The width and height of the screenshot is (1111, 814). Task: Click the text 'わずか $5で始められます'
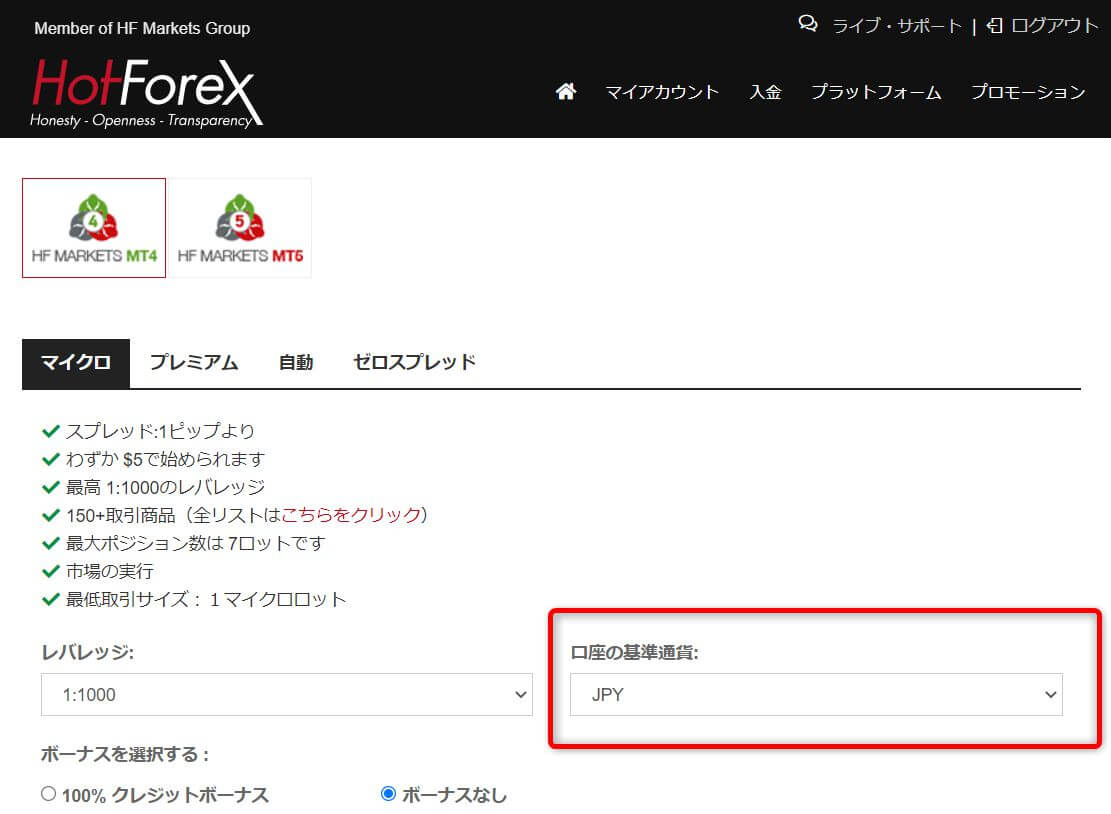coord(165,459)
